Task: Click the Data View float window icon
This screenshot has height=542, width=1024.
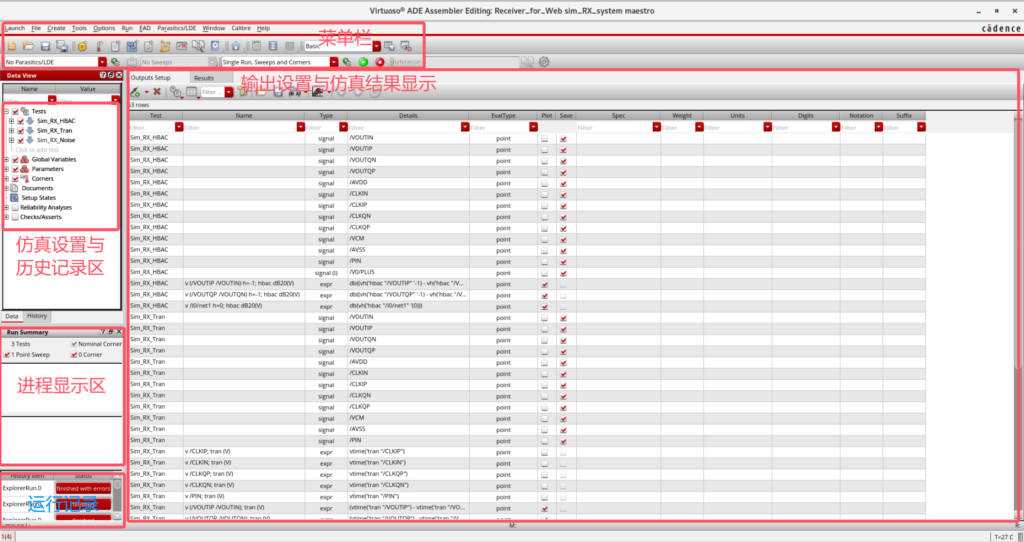Action: click(x=111, y=76)
